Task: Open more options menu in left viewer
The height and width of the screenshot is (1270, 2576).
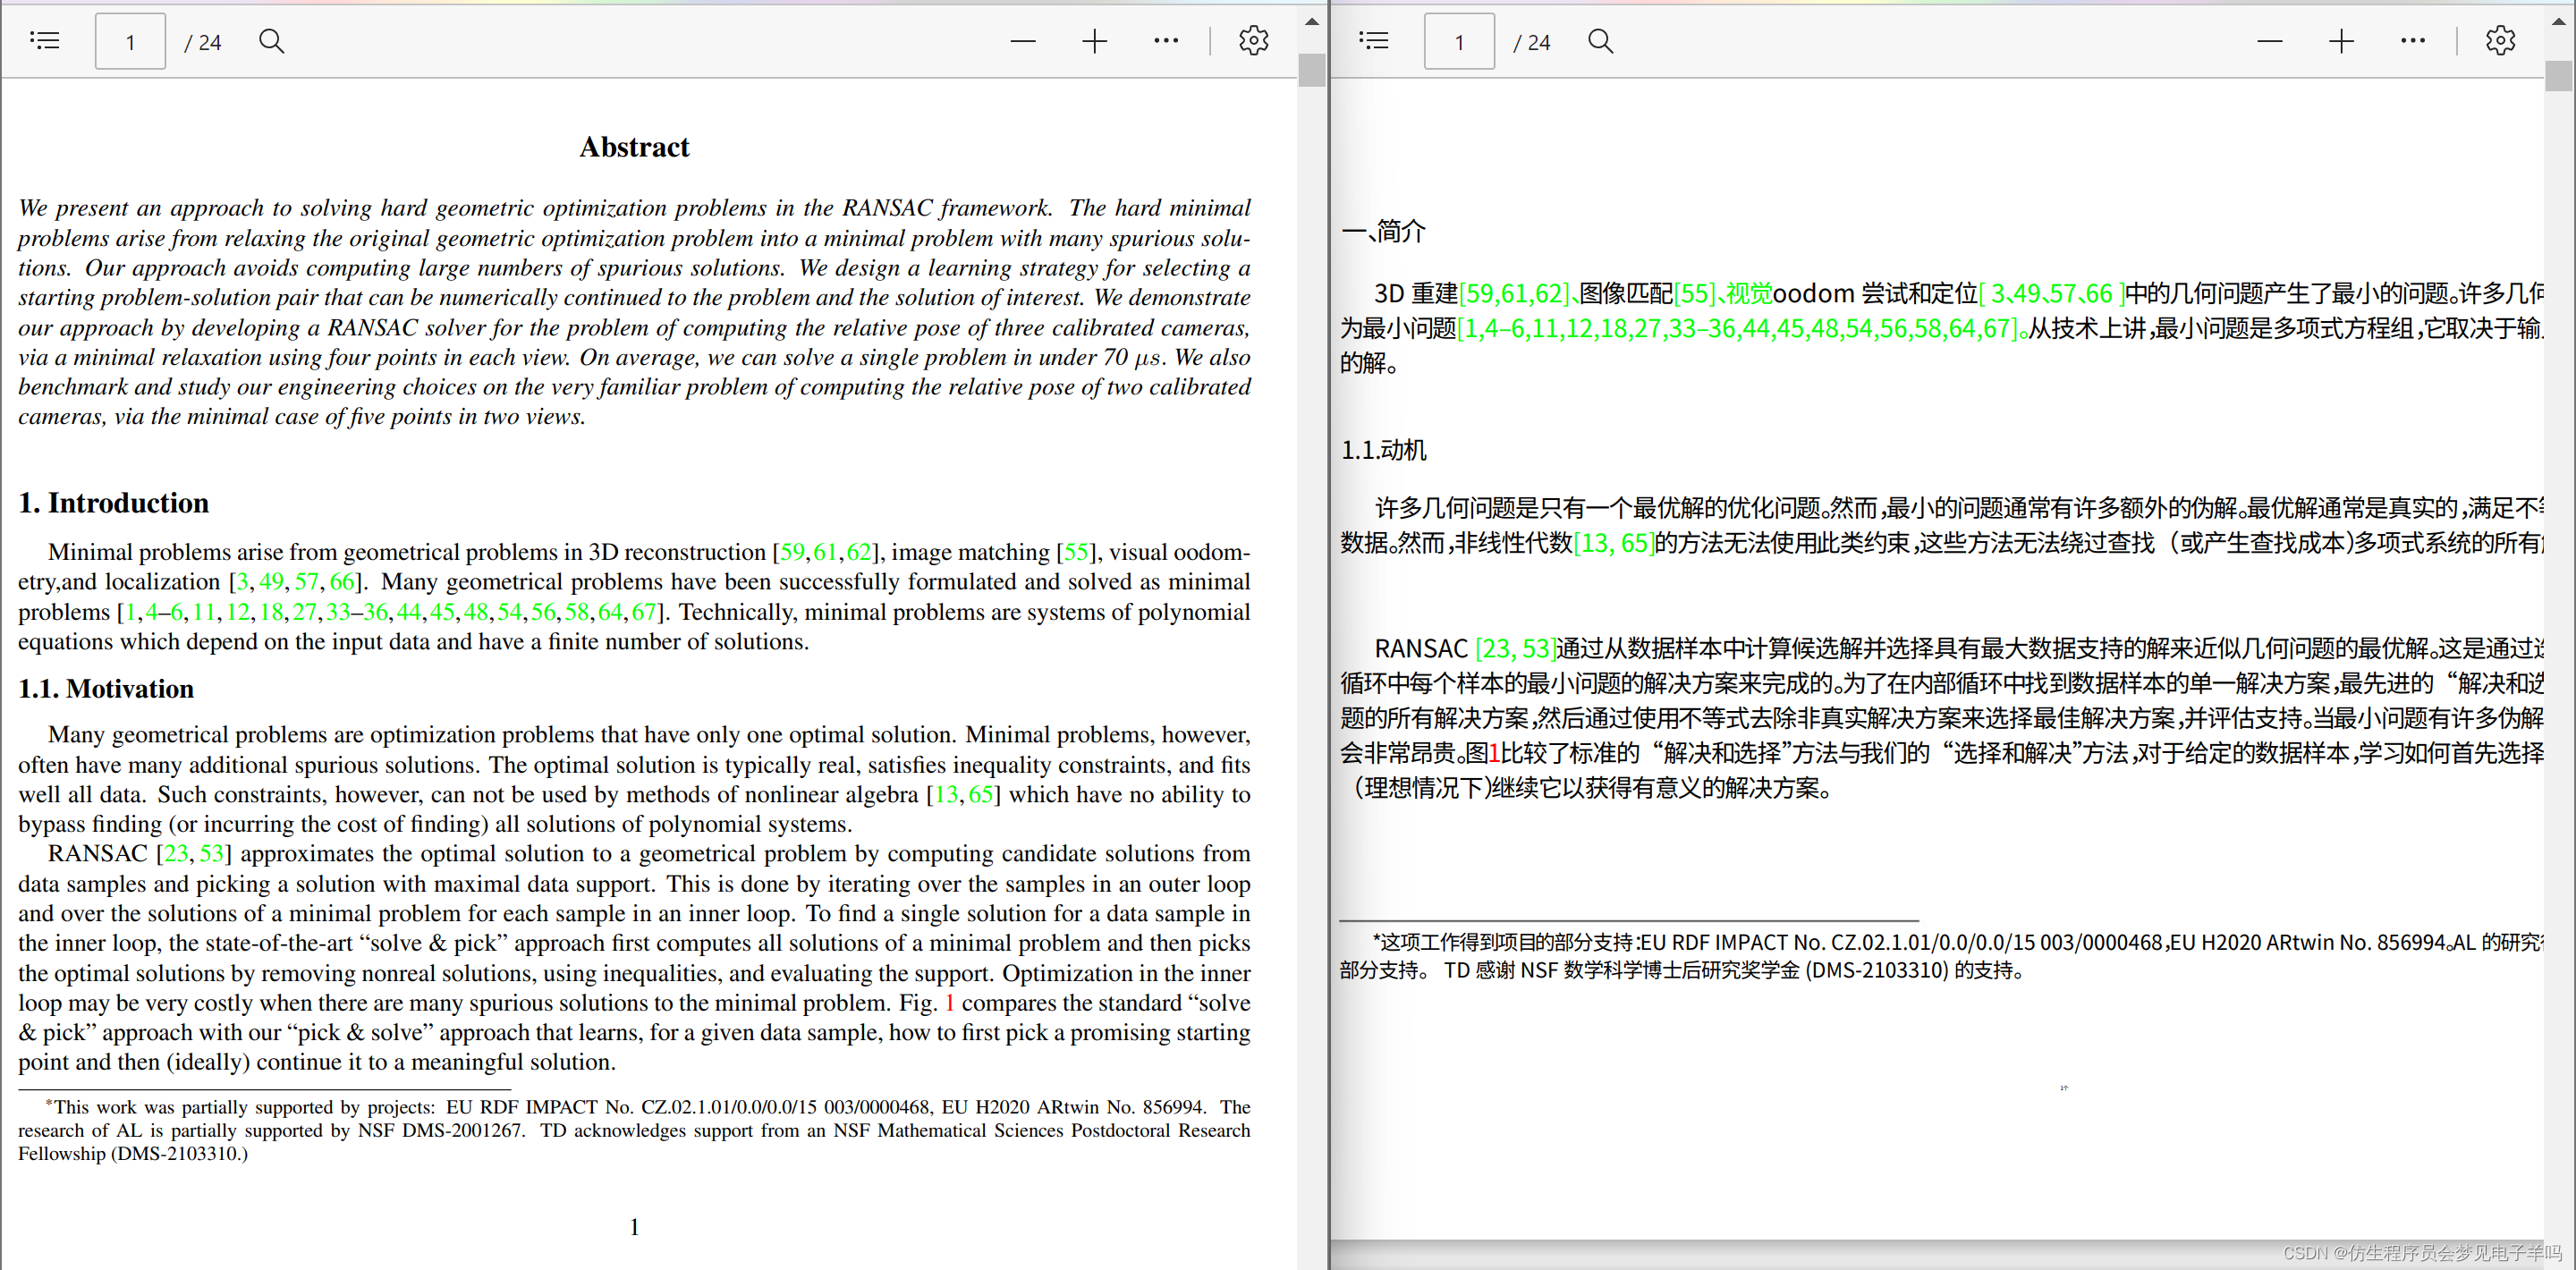Action: coord(1166,41)
